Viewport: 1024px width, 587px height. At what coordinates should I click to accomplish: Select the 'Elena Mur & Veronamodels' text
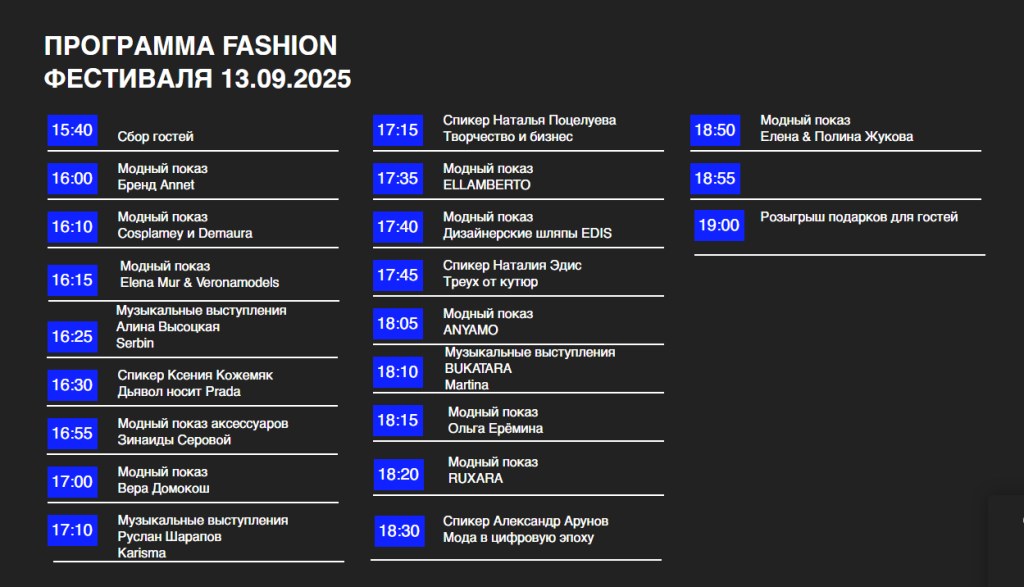[x=199, y=282]
